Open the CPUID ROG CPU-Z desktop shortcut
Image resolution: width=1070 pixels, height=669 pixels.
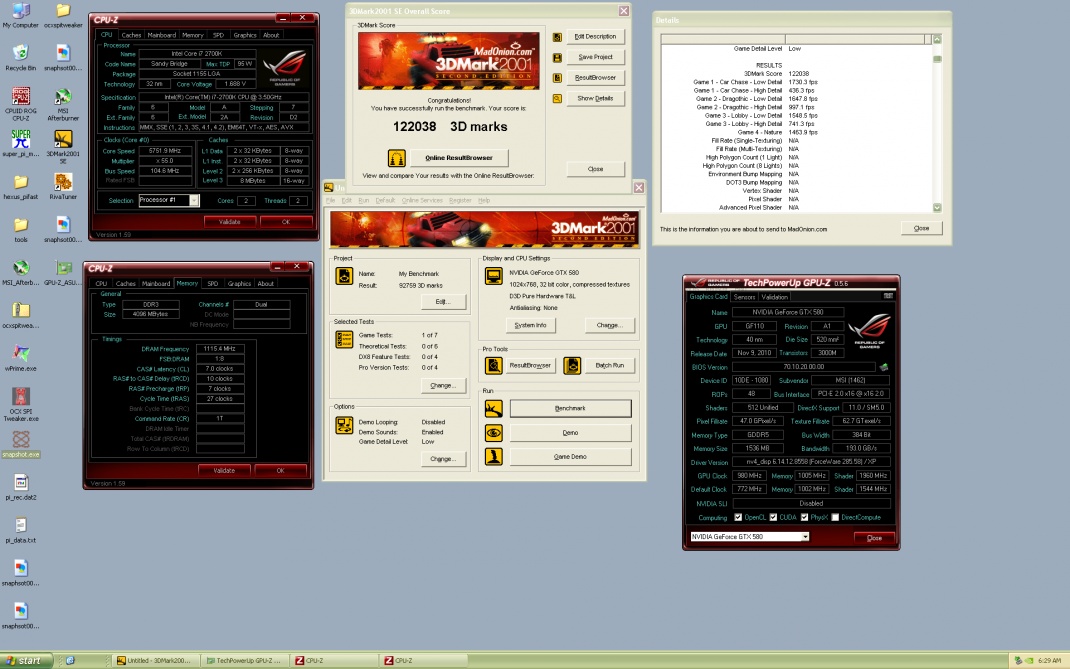pyautogui.click(x=20, y=97)
